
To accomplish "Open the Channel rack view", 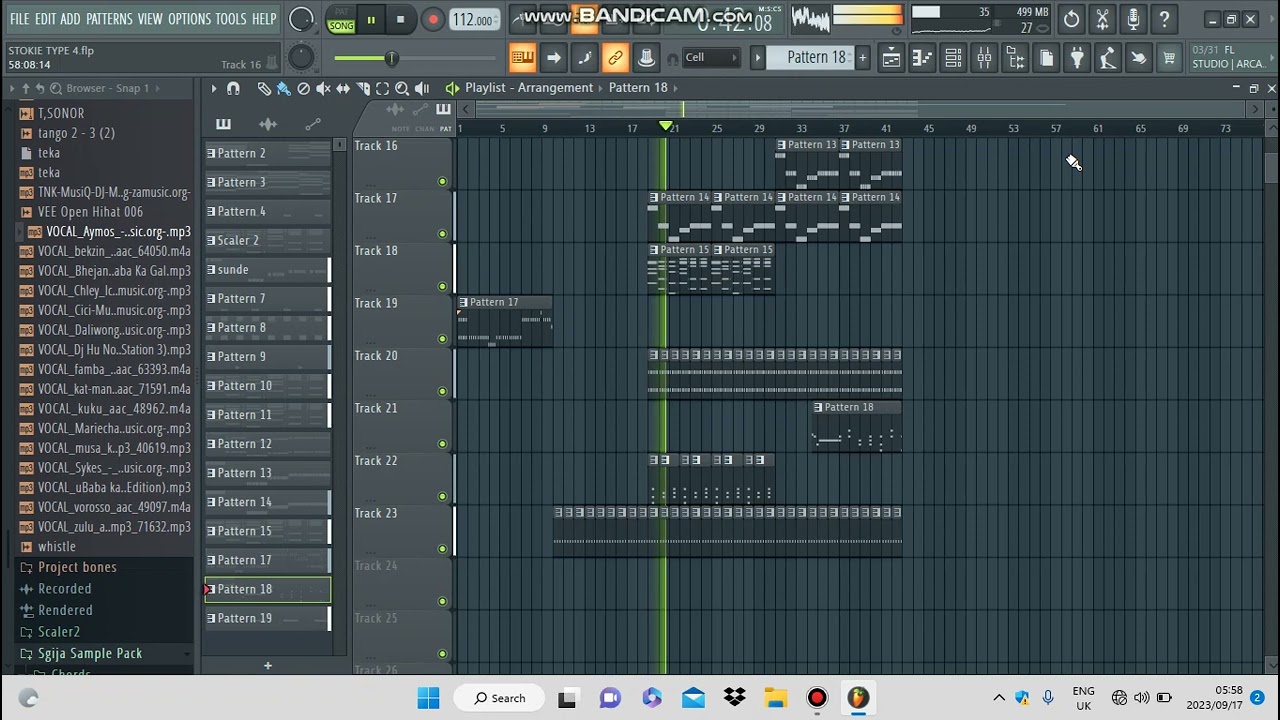I will coord(953,58).
